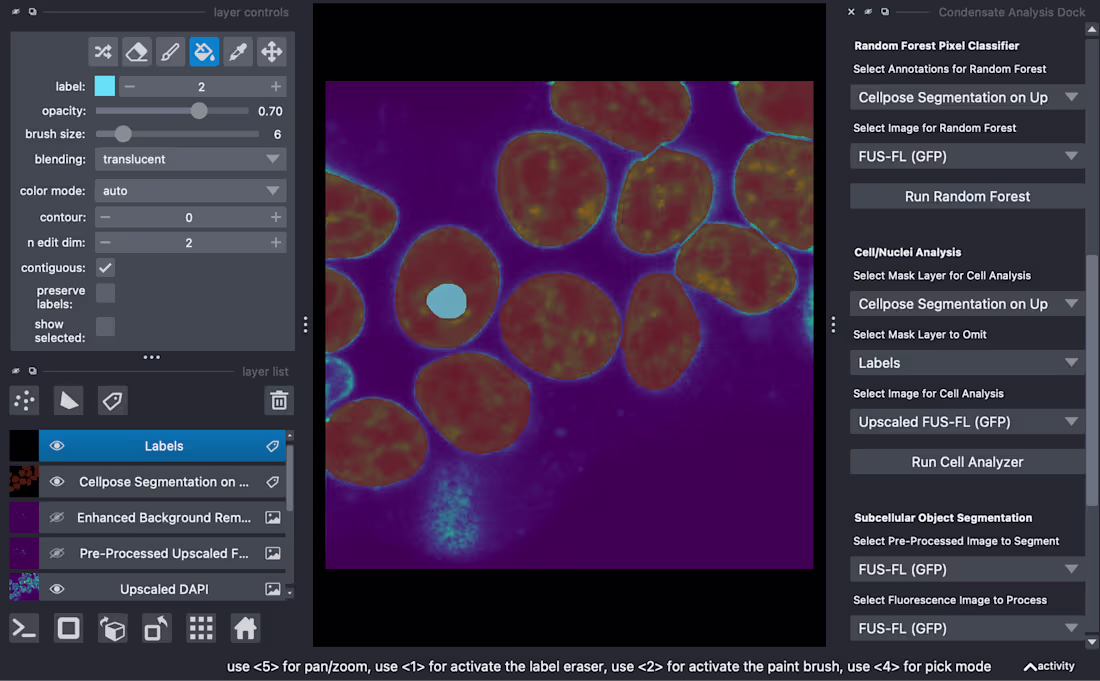Reset view with the home button
Image resolution: width=1100 pixels, height=681 pixels.
[245, 628]
